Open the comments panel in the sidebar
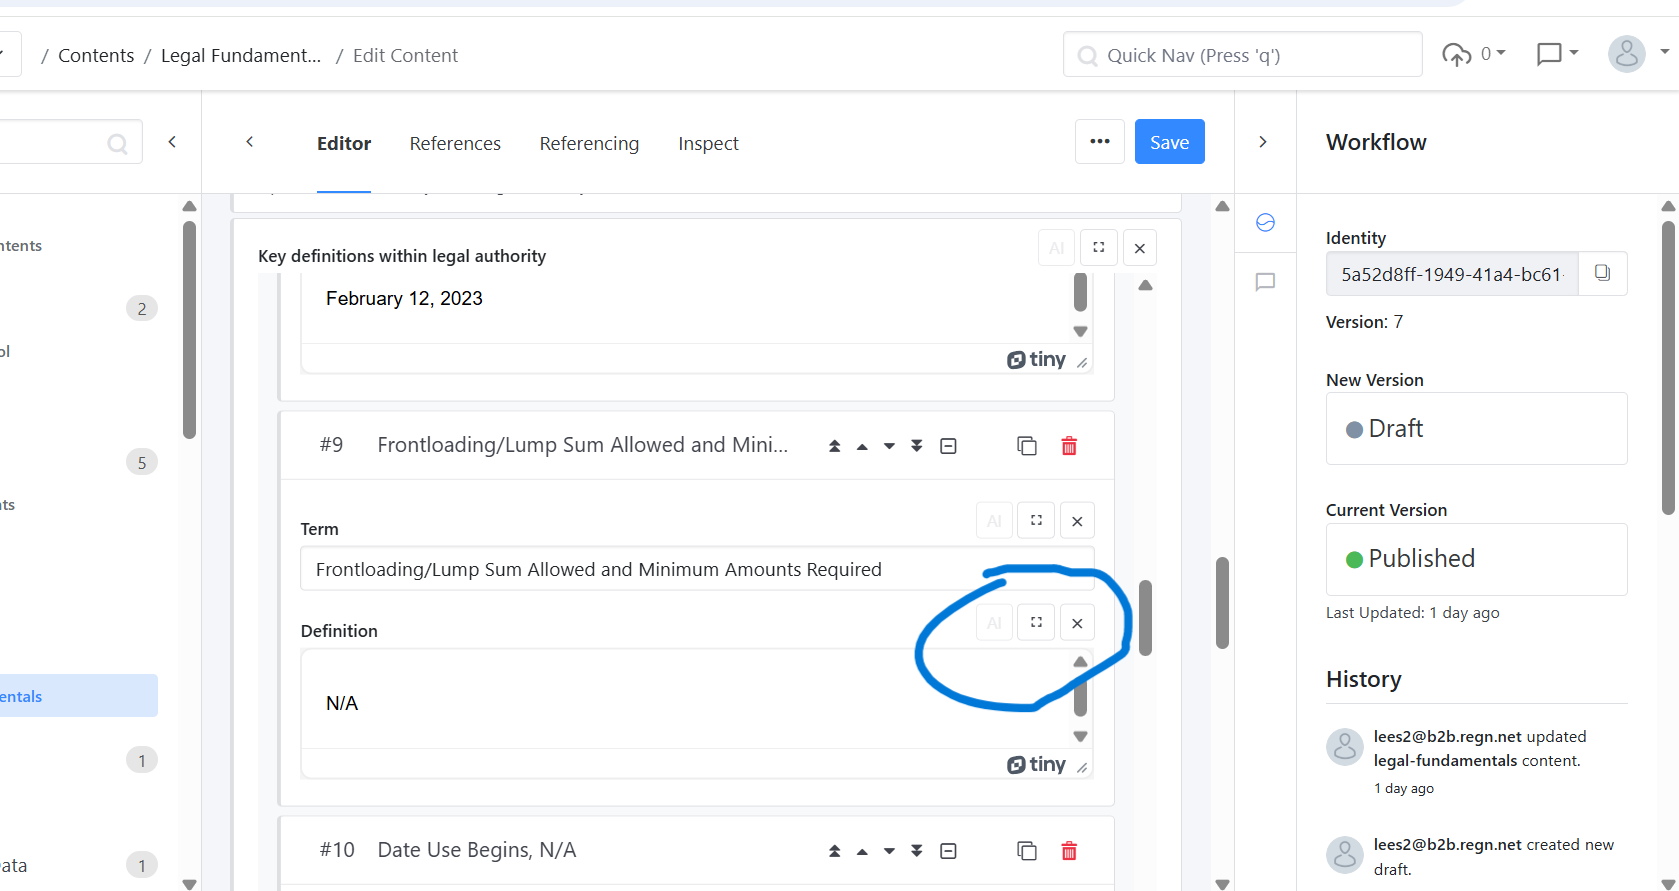 [x=1265, y=282]
